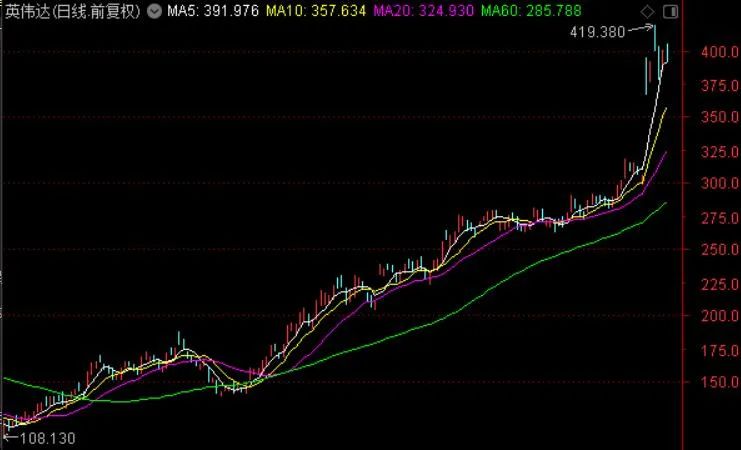The height and width of the screenshot is (450, 741).
Task: Click the 108.130 low price label
Action: click(x=47, y=438)
